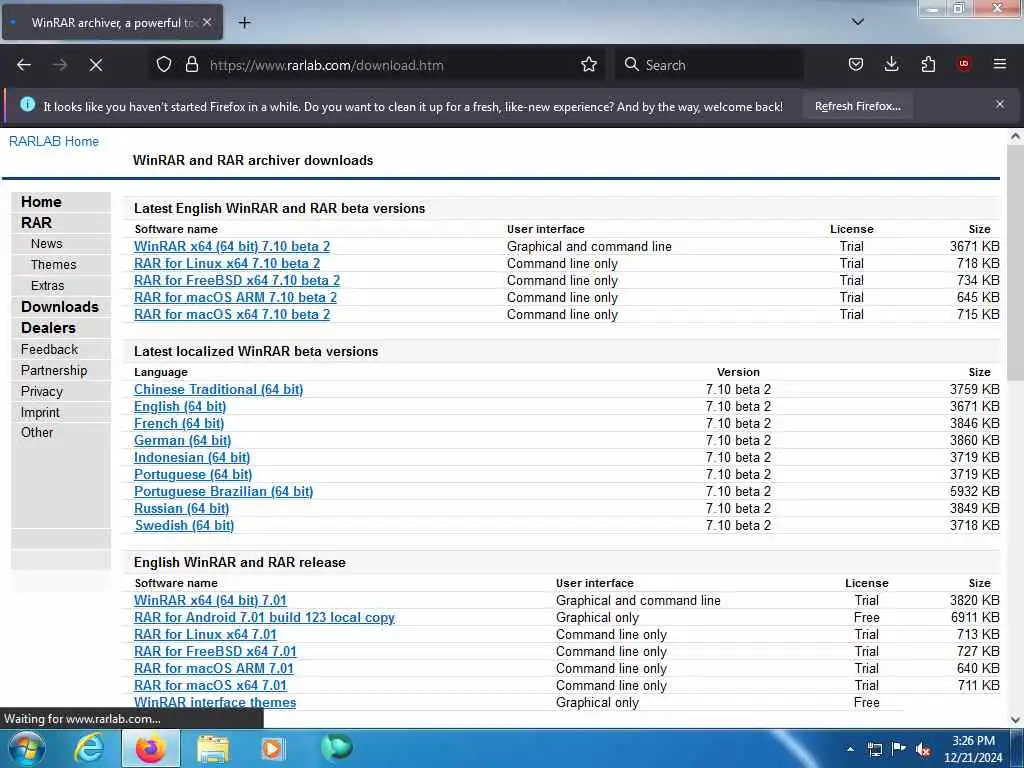This screenshot has width=1024, height=768.
Task: Download RAR for Linux x64 7.01
Action: coord(205,634)
